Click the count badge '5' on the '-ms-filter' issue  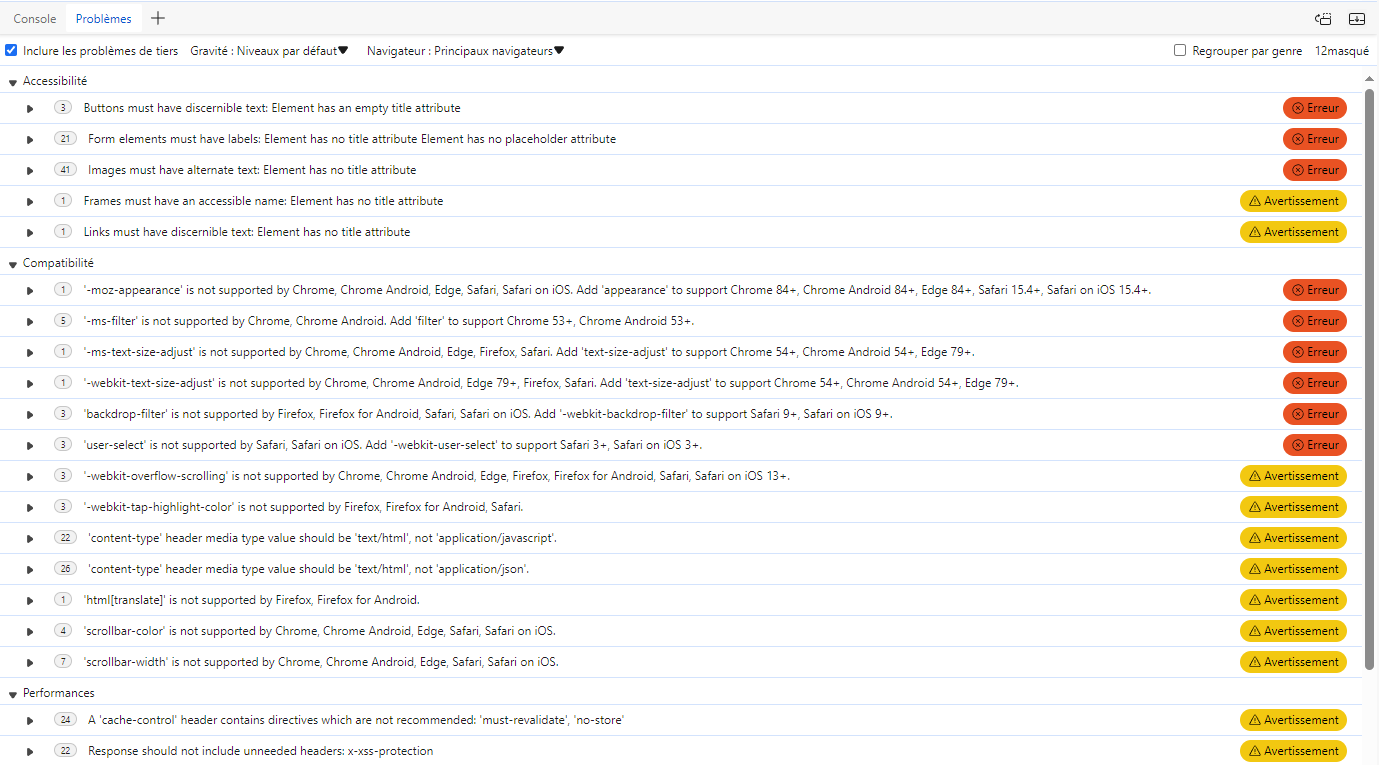tap(63, 321)
